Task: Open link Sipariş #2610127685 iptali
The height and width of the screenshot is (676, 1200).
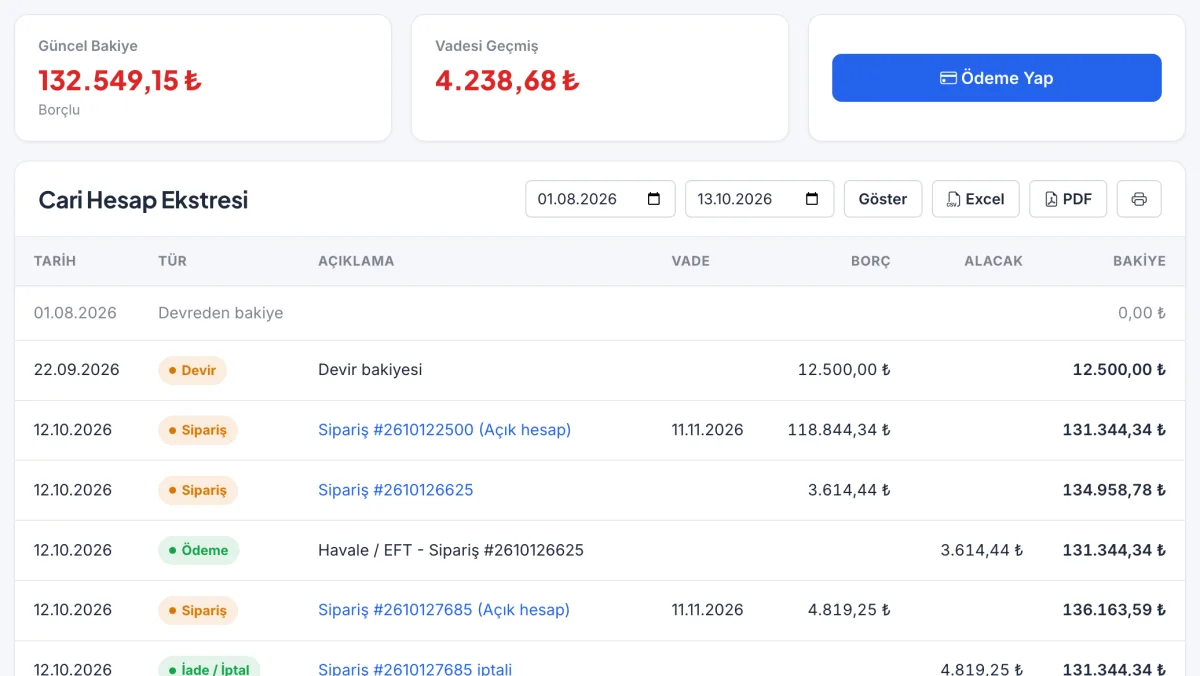Action: point(415,668)
